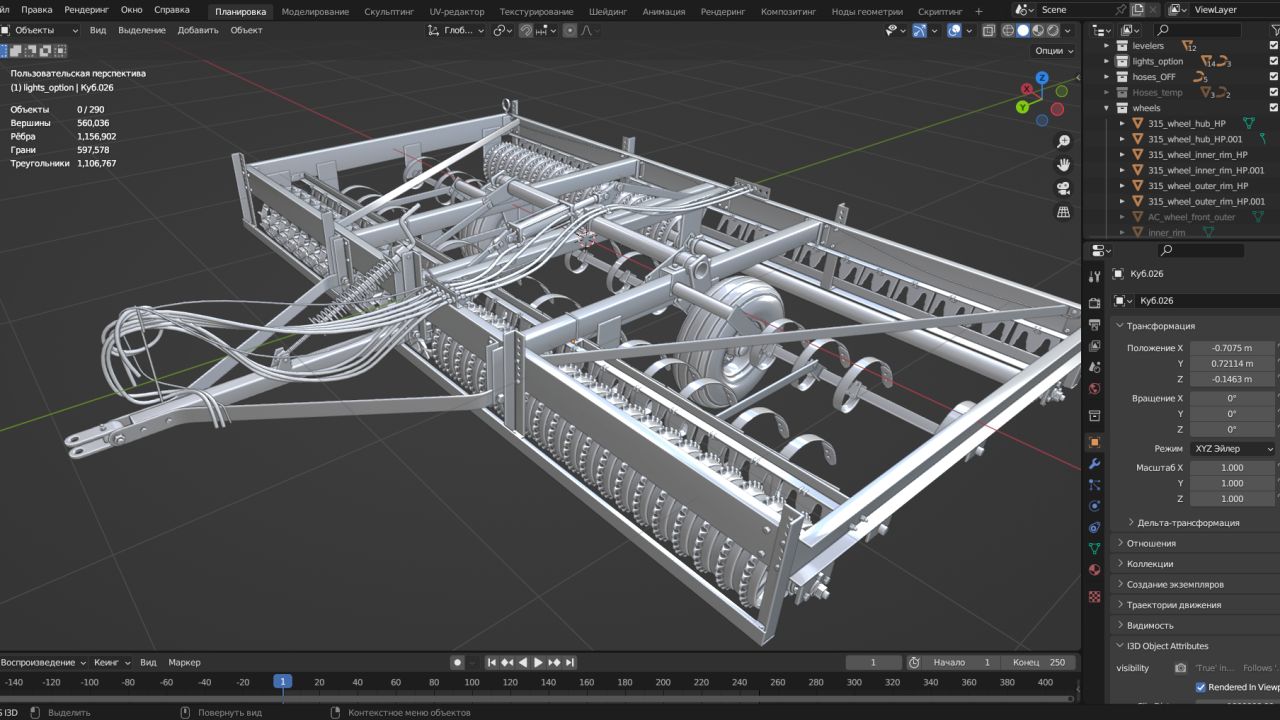Collapse the wheels collection in outliner
Viewport: 1280px width, 720px height.
click(x=1107, y=108)
